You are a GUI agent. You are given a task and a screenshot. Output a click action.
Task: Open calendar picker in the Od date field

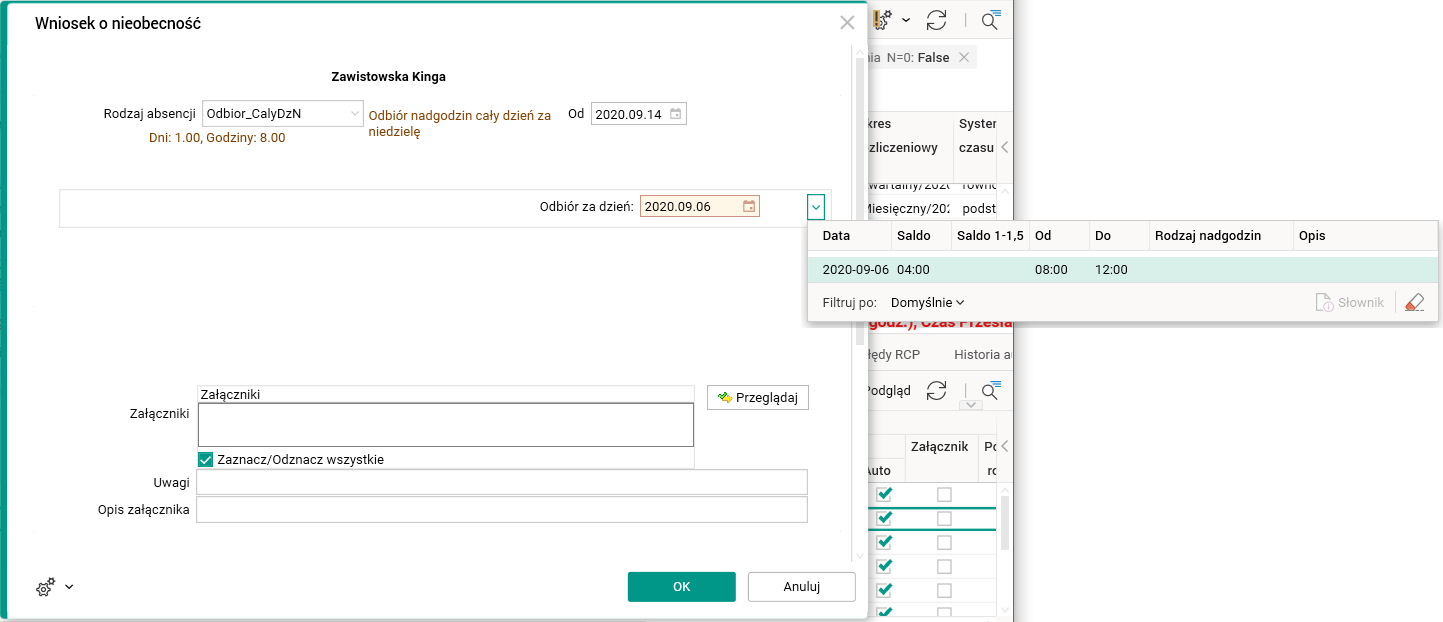tap(676, 114)
